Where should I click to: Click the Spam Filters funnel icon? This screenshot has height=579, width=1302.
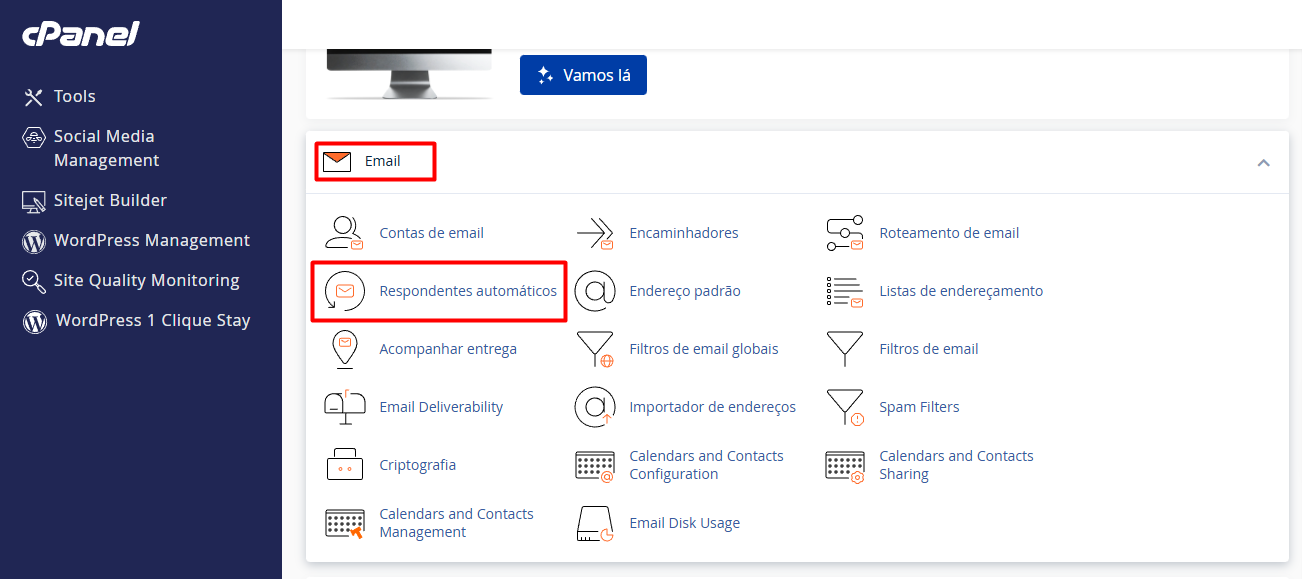click(x=845, y=406)
